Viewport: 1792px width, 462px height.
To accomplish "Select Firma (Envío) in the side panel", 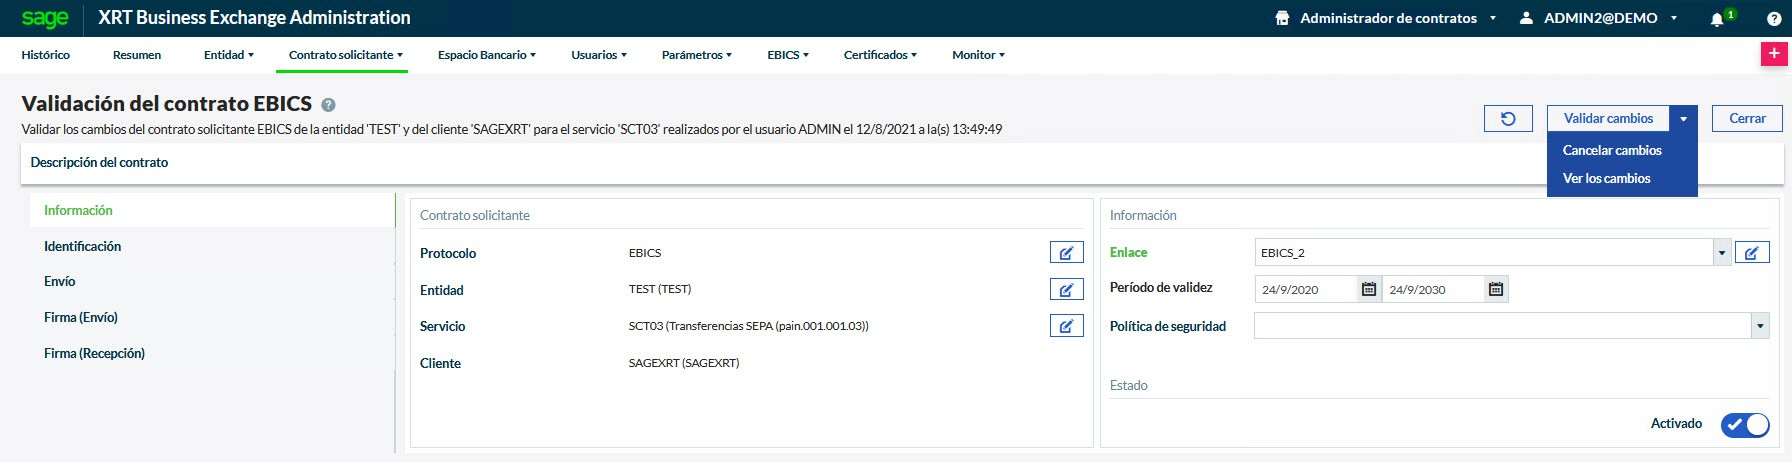I will [x=81, y=317].
